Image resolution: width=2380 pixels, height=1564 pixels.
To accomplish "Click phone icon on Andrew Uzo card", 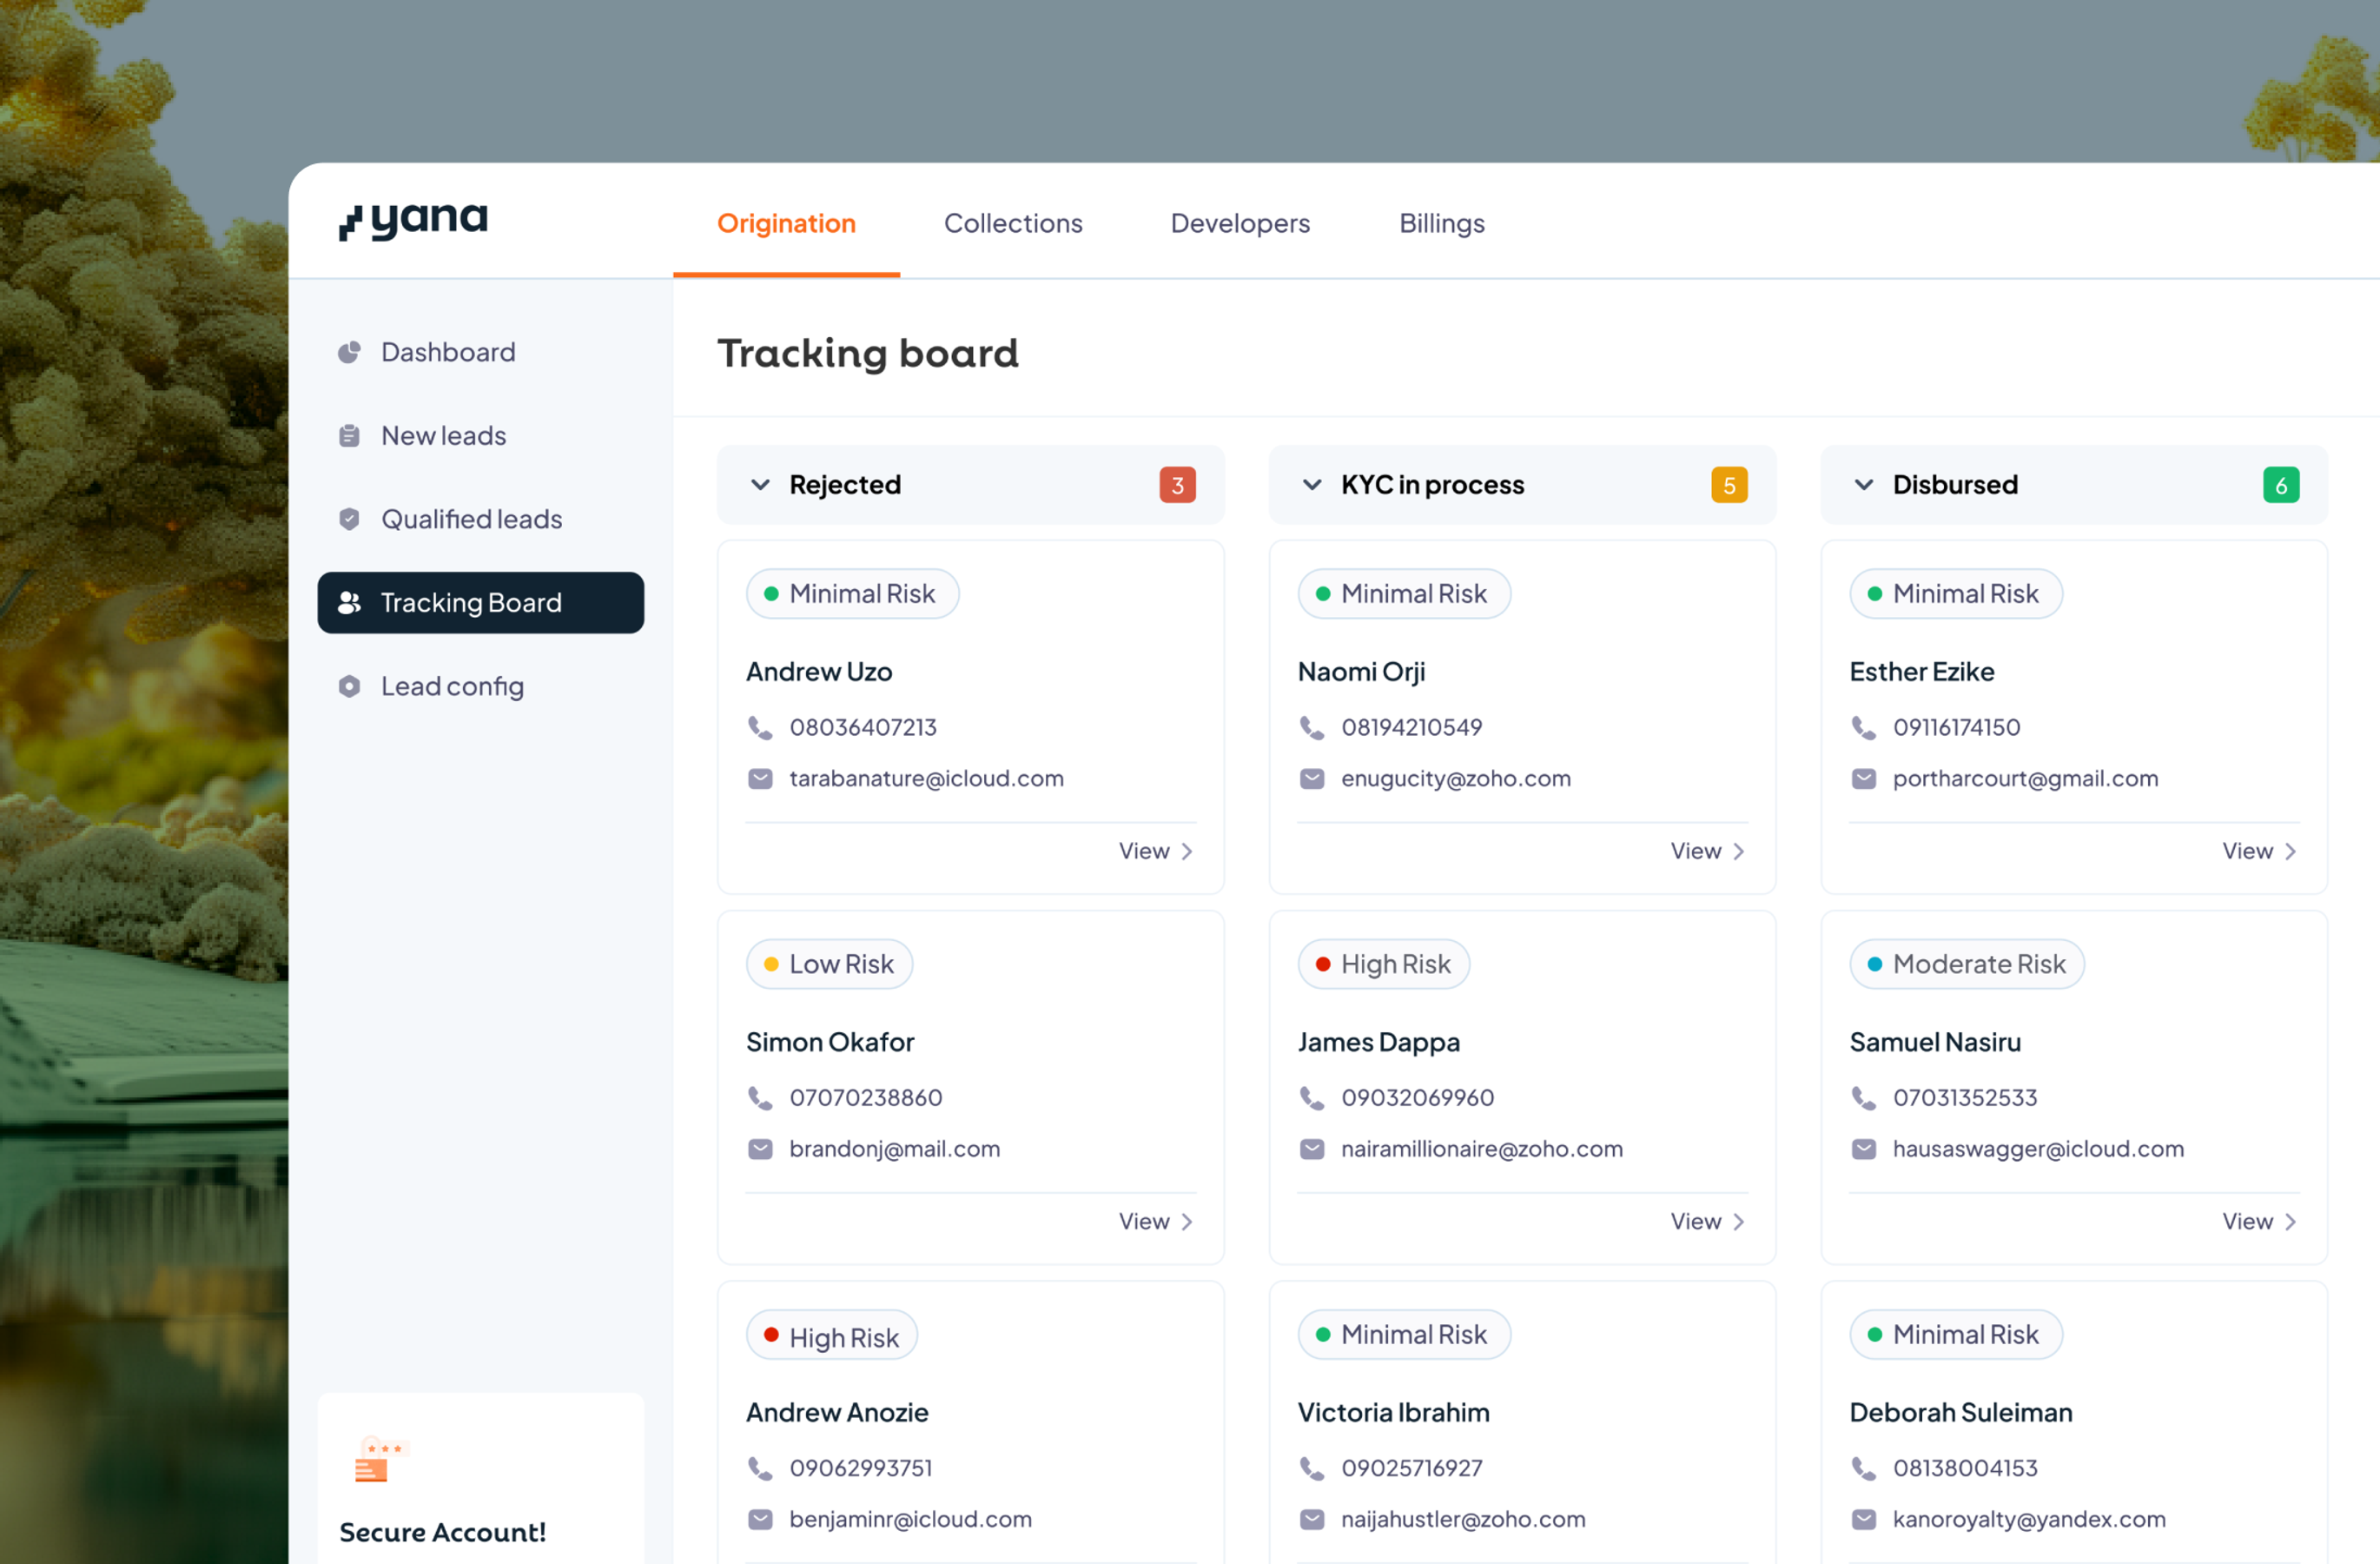I will (x=760, y=727).
